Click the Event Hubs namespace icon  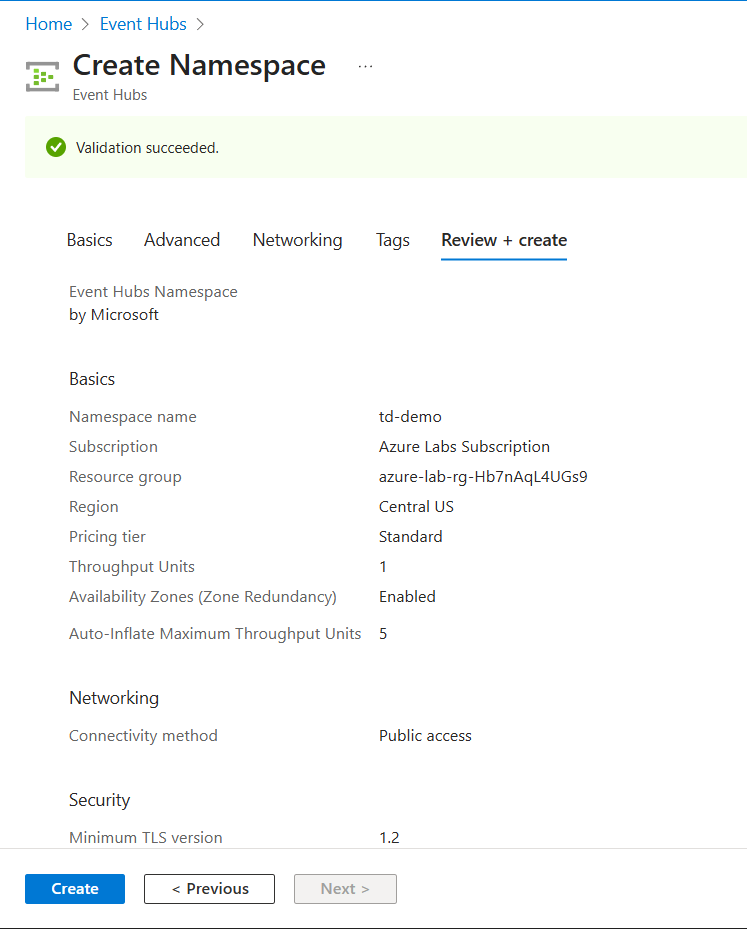tap(42, 76)
